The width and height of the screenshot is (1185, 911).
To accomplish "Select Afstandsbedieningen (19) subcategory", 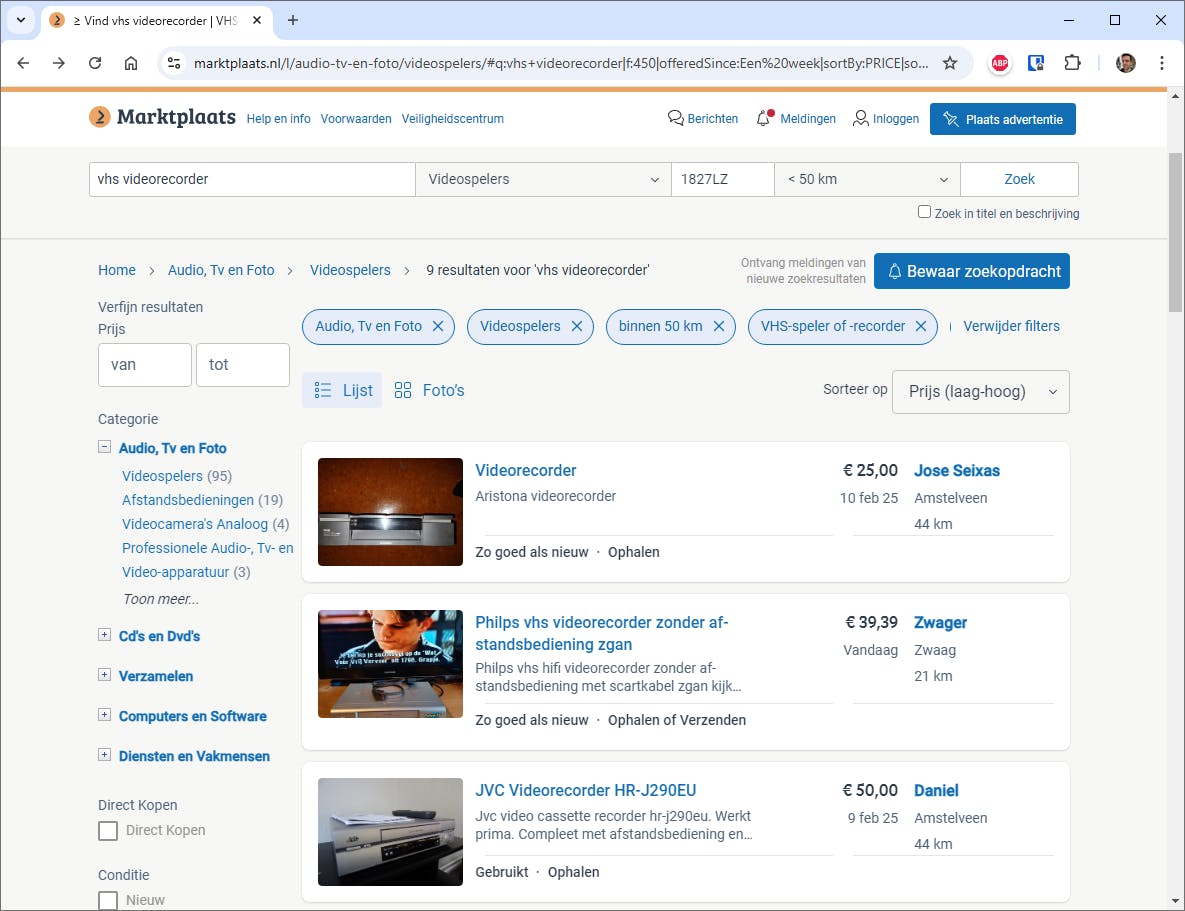I will 202,500.
